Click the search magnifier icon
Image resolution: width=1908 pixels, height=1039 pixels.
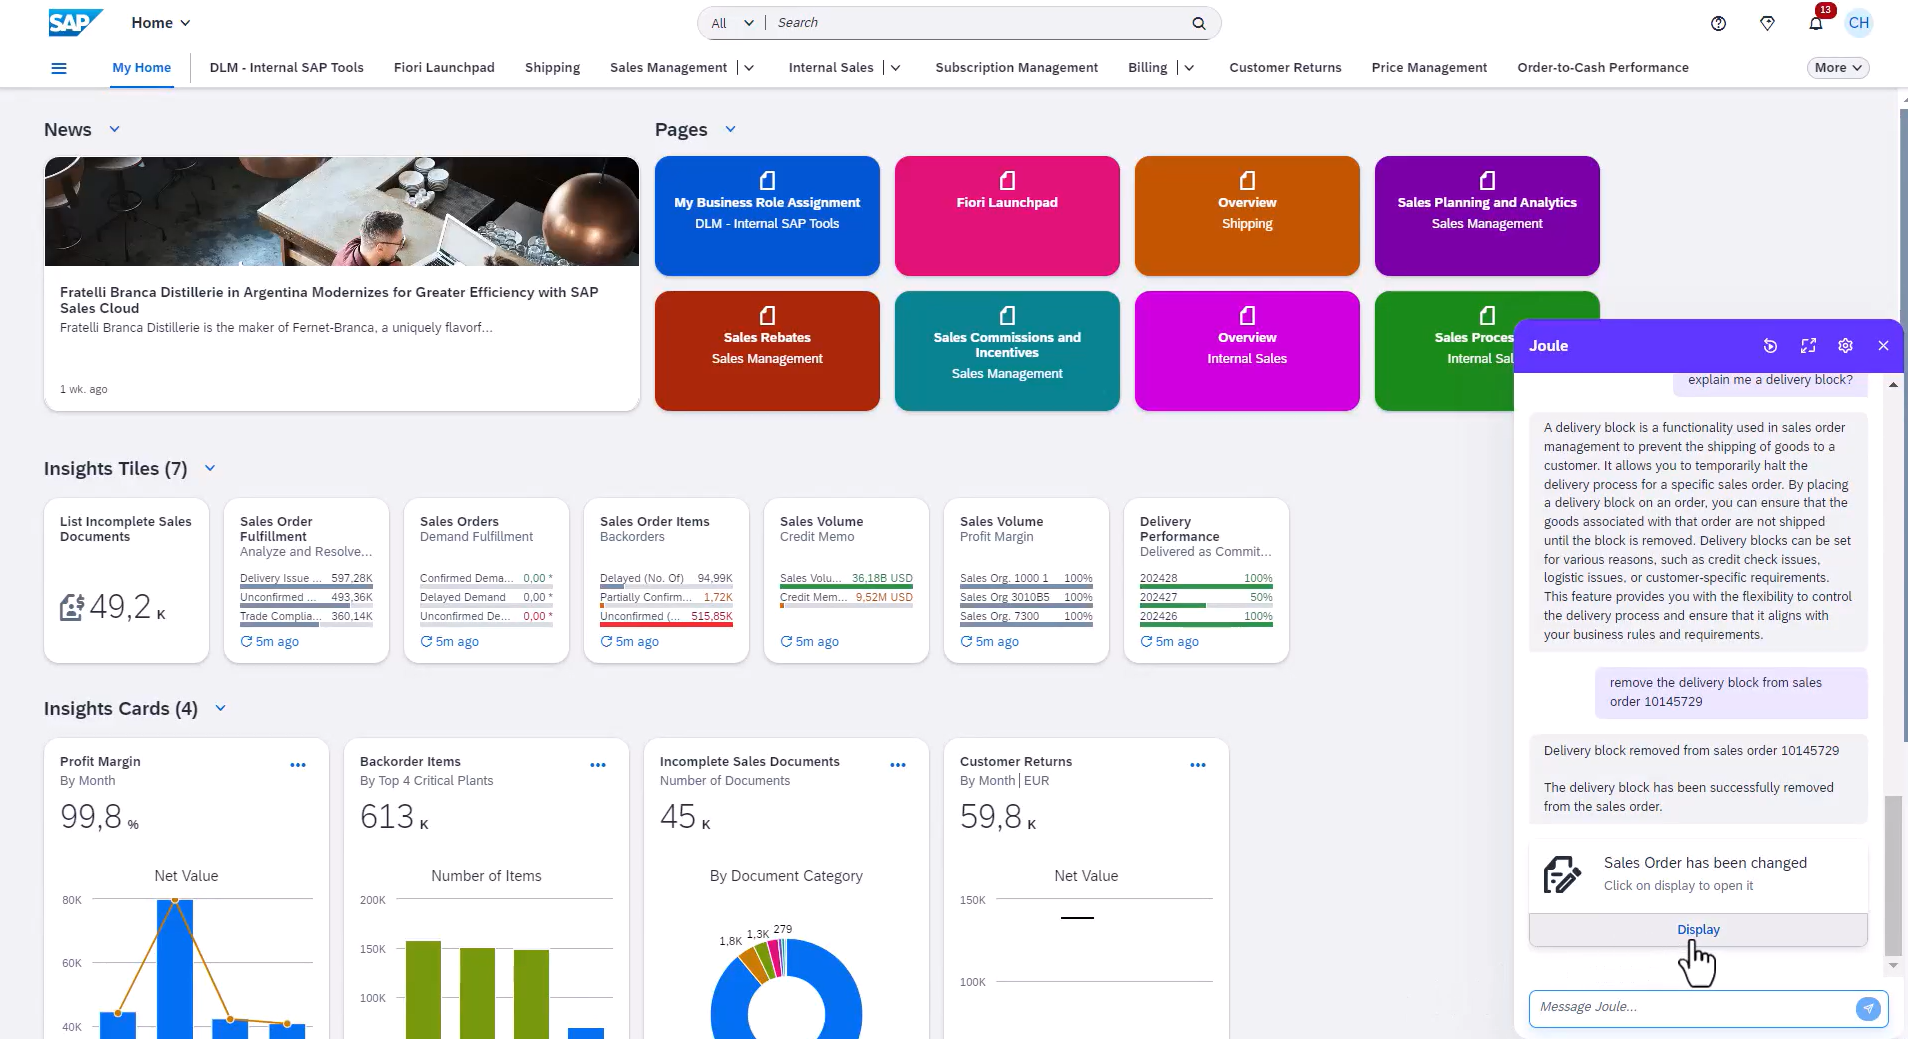(1199, 23)
